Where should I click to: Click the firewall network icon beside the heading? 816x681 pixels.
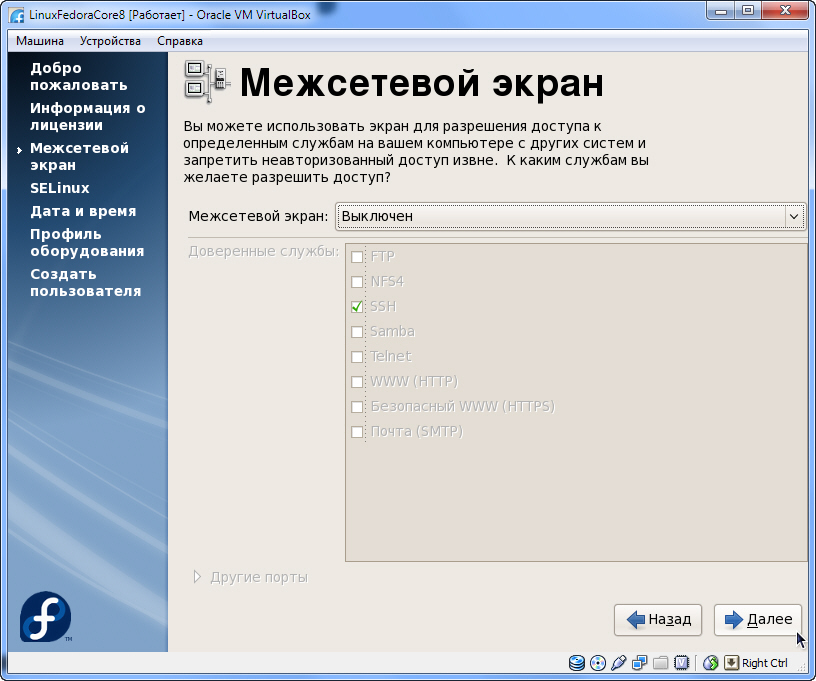click(x=207, y=81)
